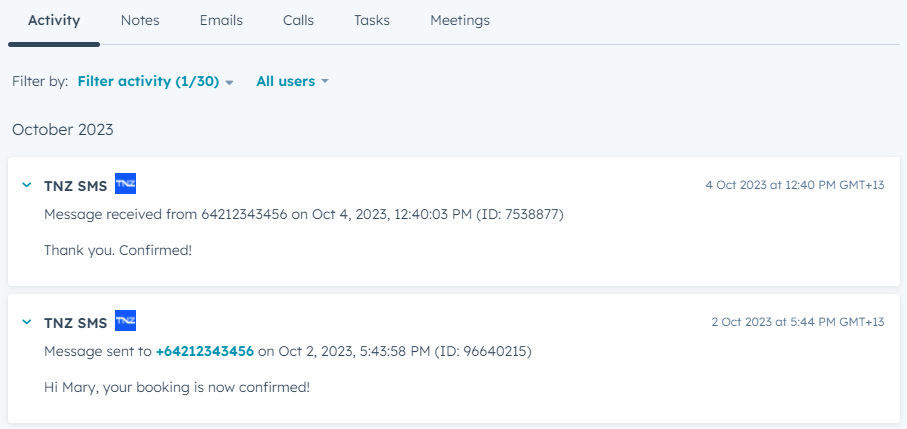Viewport: 907px width, 429px height.
Task: Click the October 2023 section heading
Action: [63, 130]
